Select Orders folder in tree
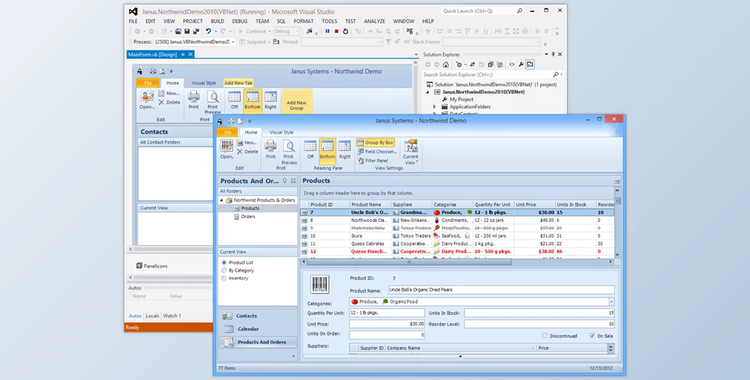Image resolution: width=750 pixels, height=380 pixels. pyautogui.click(x=248, y=217)
